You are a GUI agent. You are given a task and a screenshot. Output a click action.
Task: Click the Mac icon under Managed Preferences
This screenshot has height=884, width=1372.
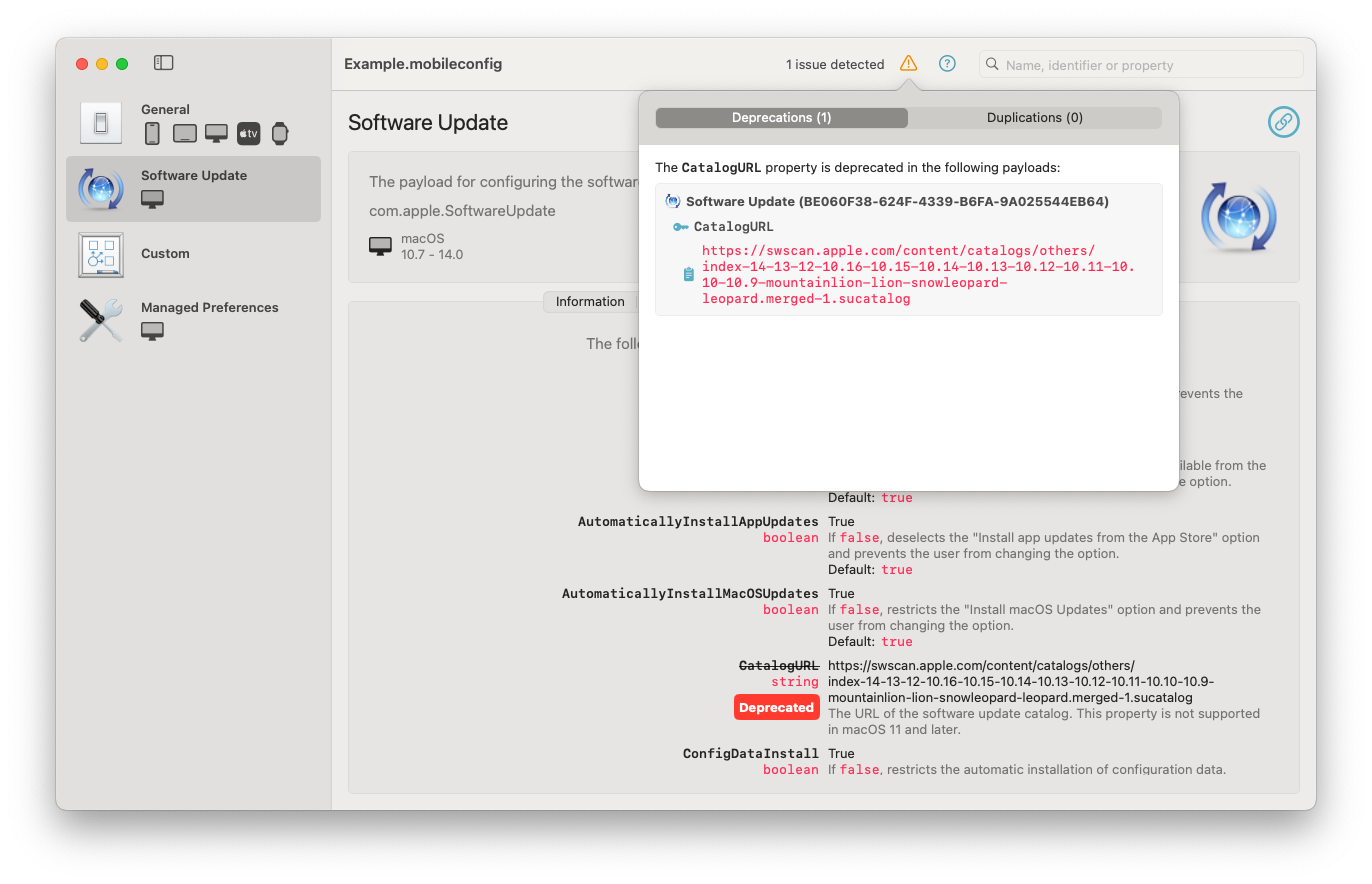point(152,331)
